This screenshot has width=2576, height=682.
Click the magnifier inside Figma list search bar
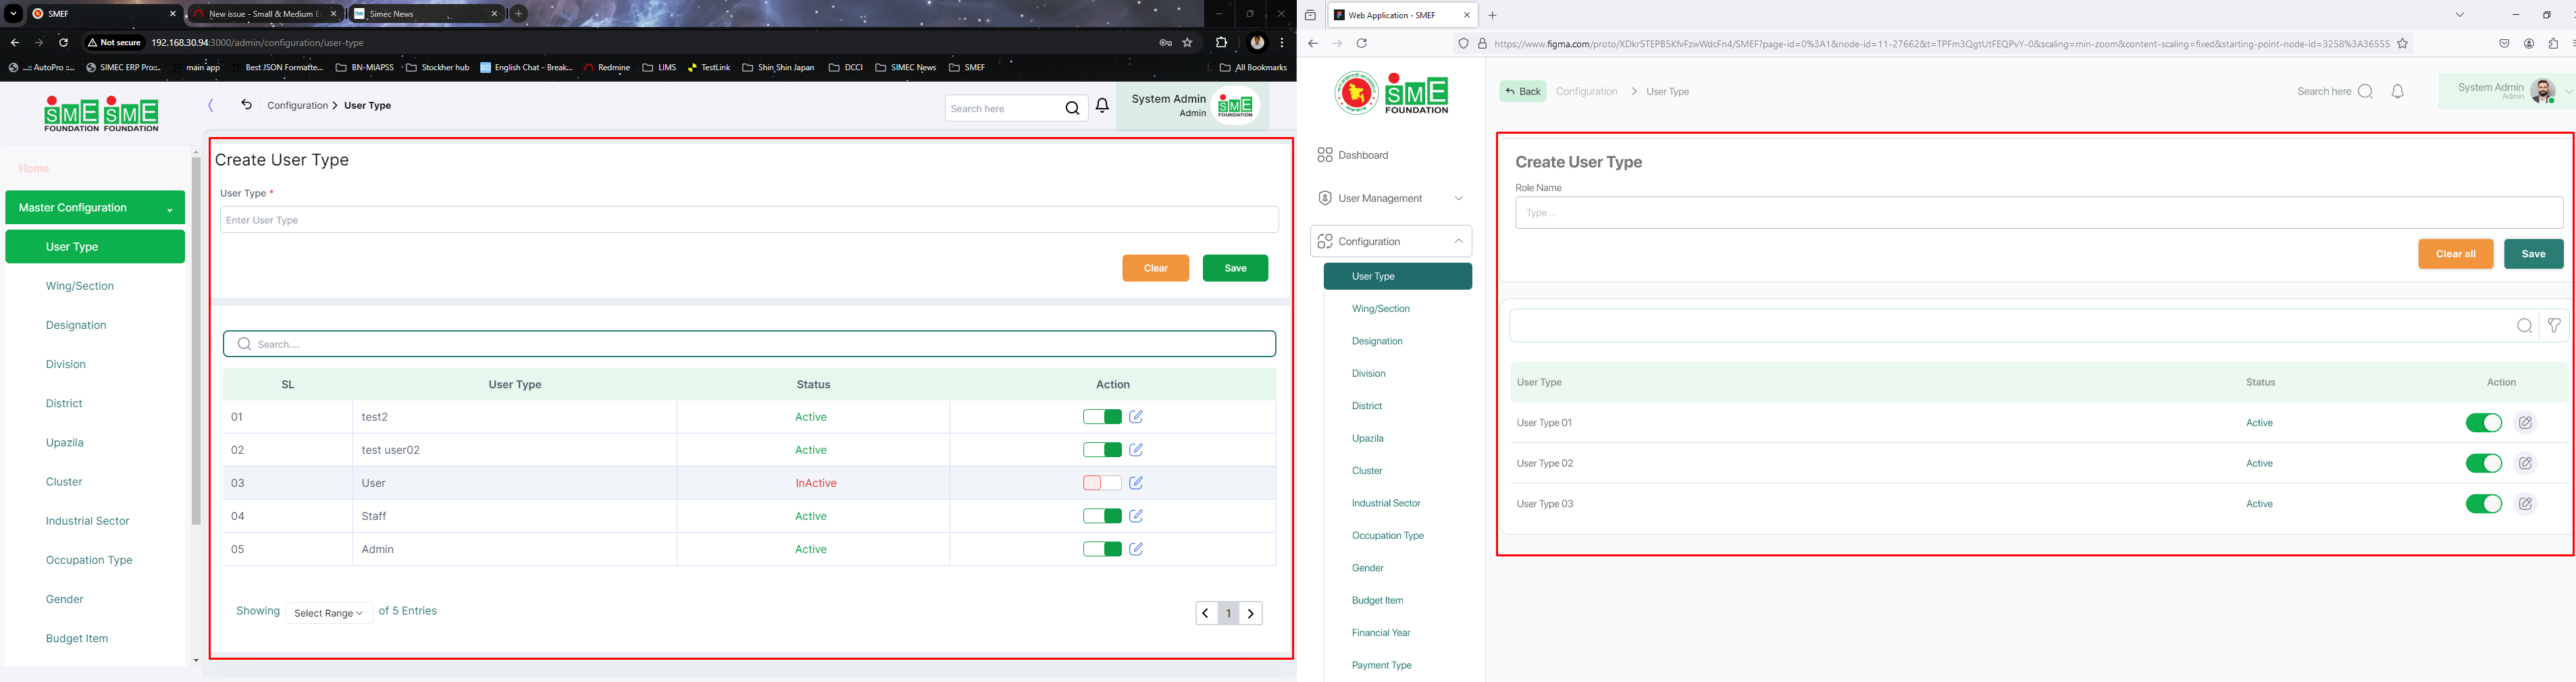[2524, 326]
